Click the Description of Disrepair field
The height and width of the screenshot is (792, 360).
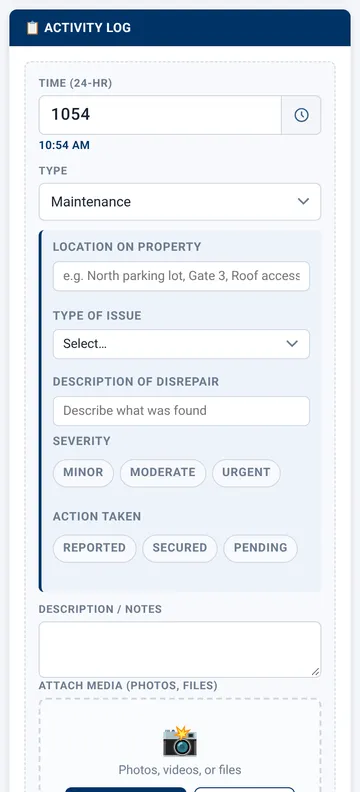(181, 411)
